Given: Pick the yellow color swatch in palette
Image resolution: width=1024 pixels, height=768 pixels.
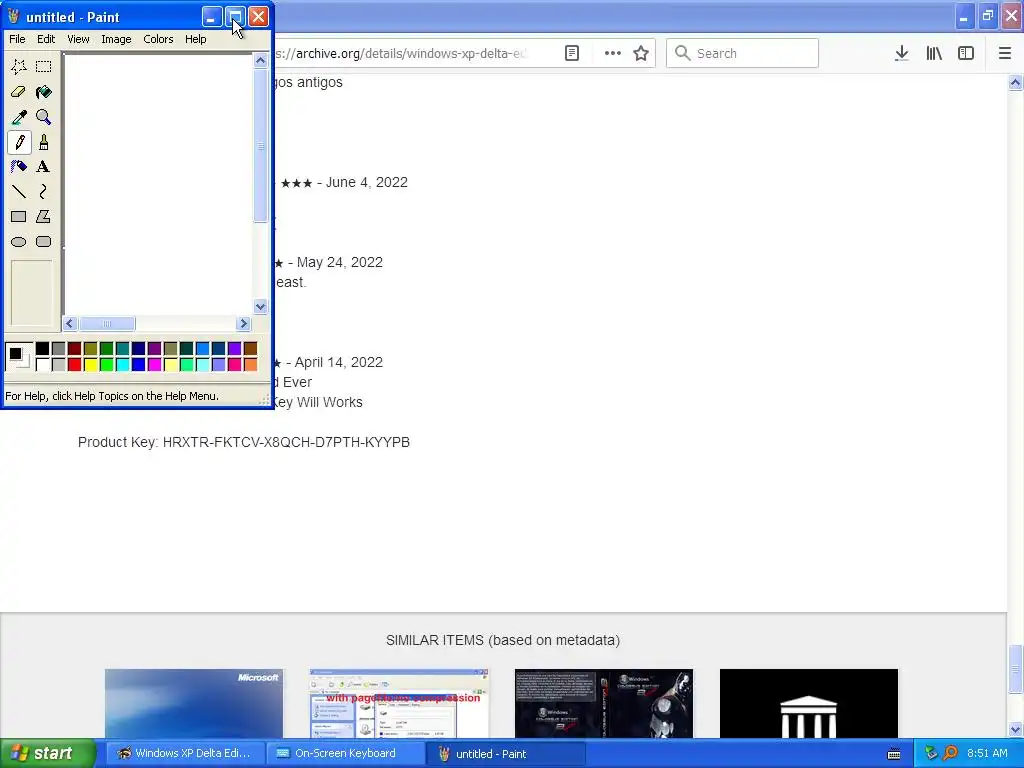Looking at the screenshot, I should pos(91,364).
